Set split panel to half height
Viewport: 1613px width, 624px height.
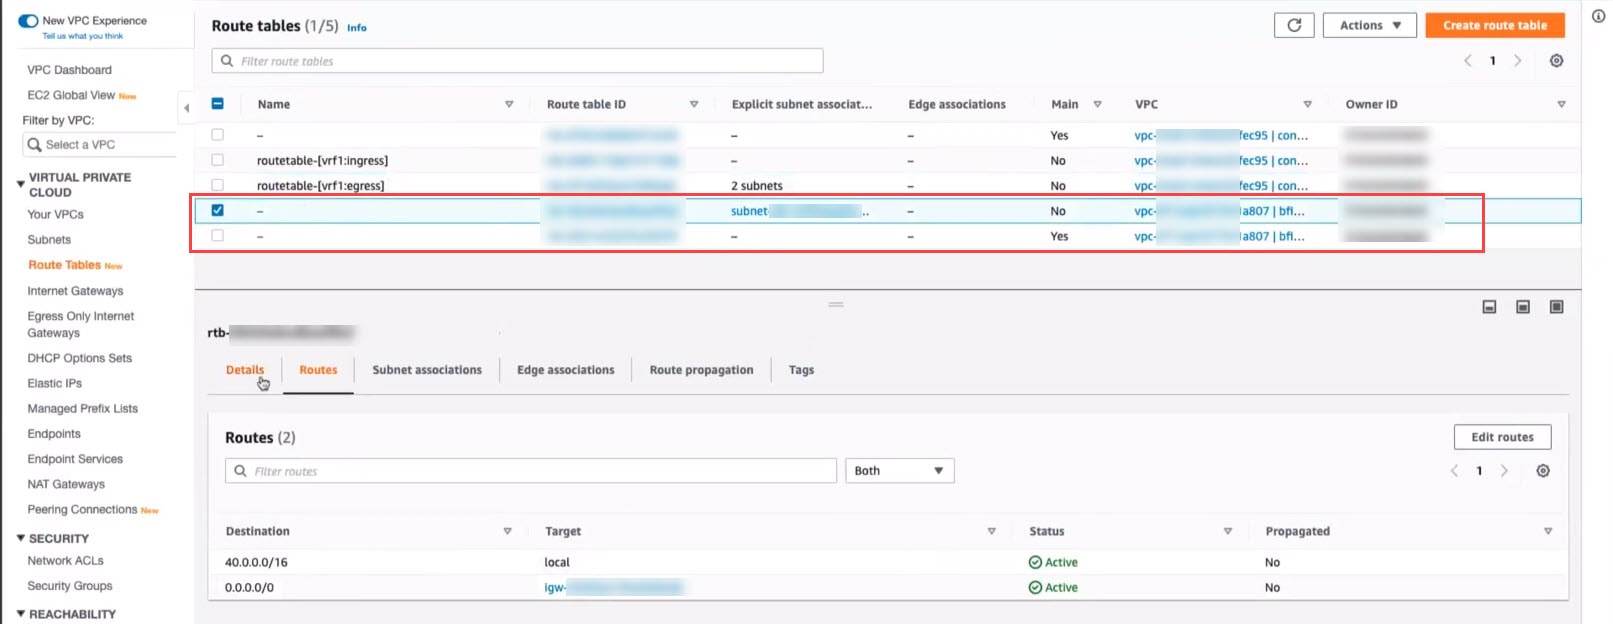click(1523, 307)
